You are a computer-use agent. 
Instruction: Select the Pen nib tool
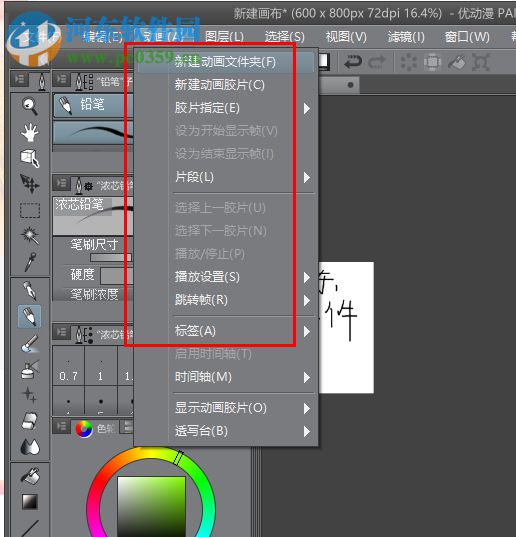pos(30,290)
